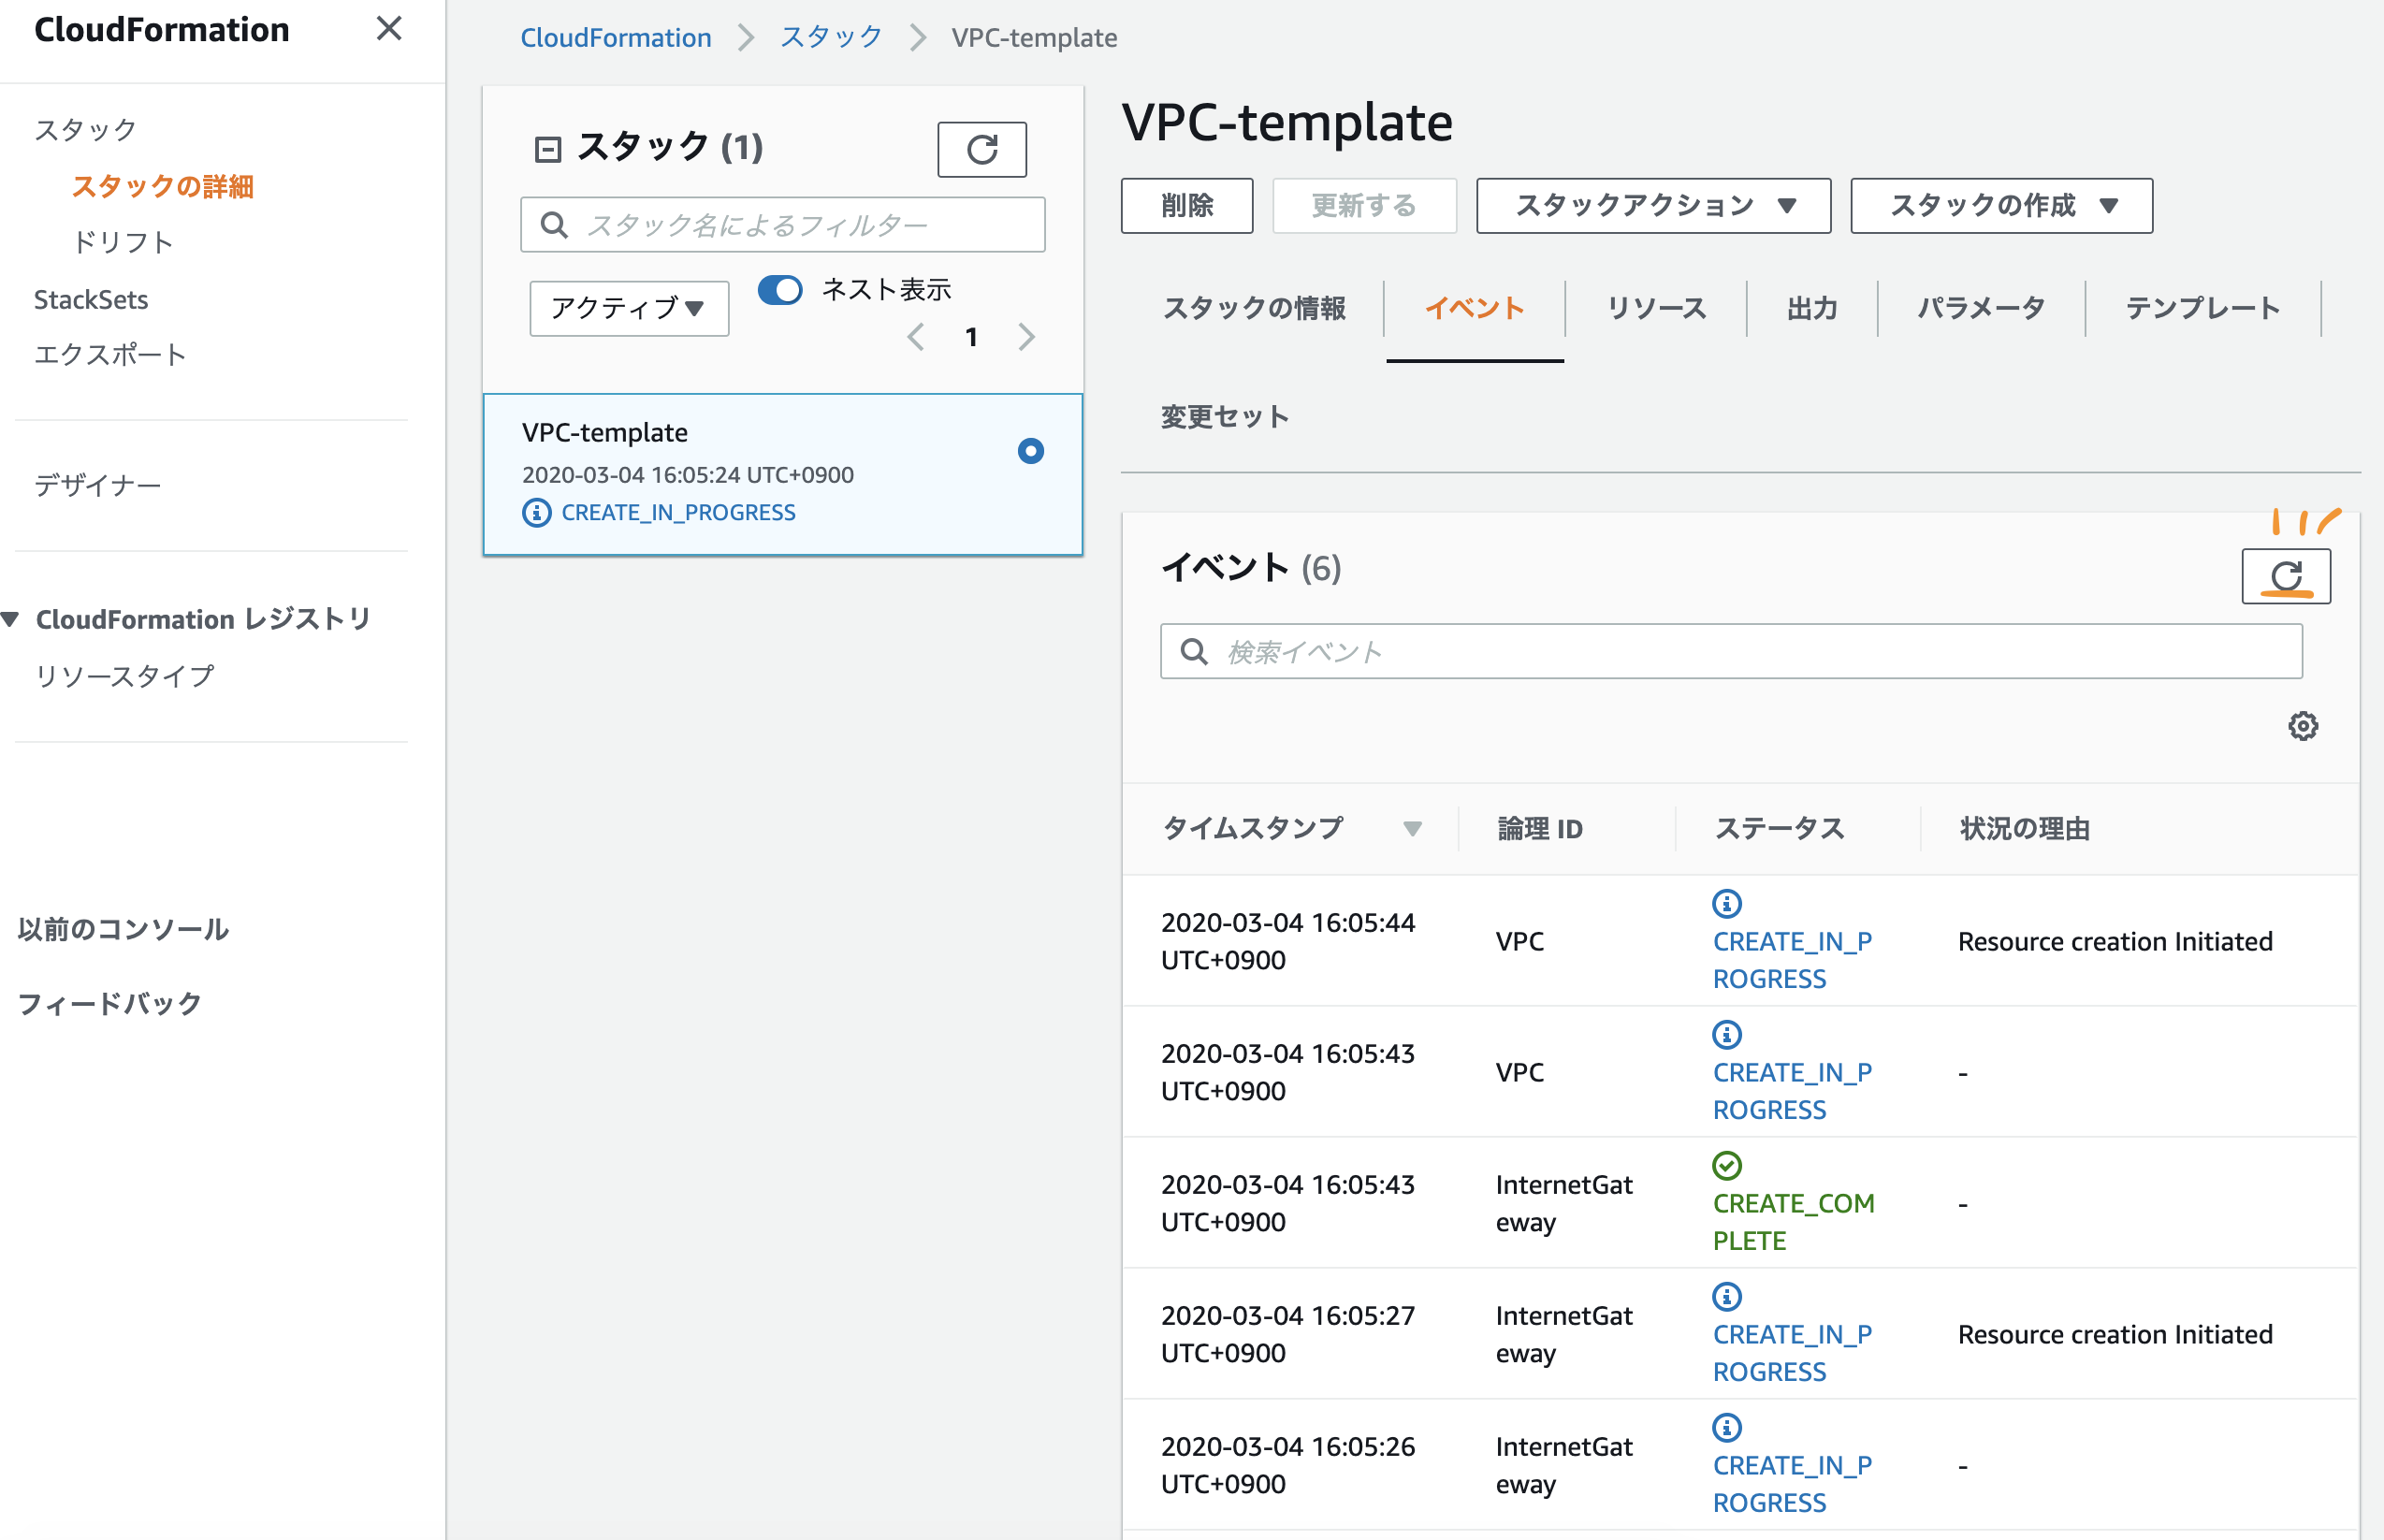Viewport: 2384px width, 1540px height.
Task: Open the previous console link
Action: [x=123, y=930]
